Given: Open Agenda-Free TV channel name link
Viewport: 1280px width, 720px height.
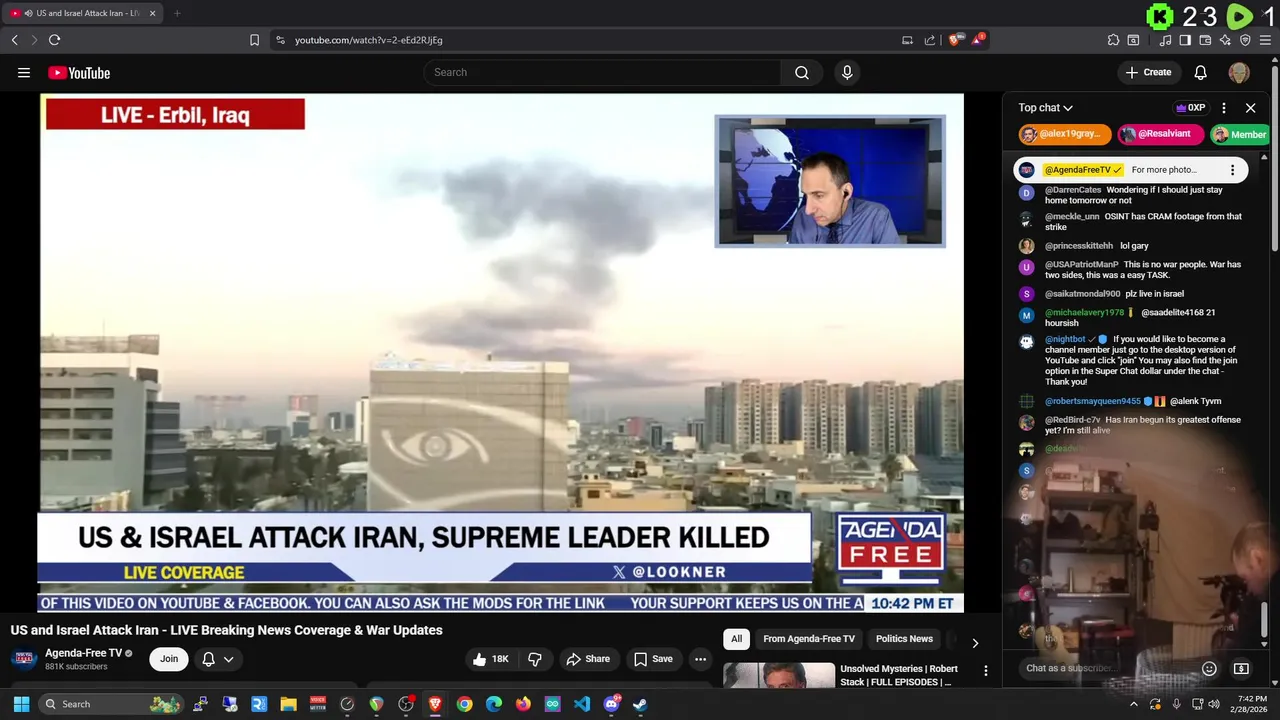Looking at the screenshot, I should pos(83,653).
